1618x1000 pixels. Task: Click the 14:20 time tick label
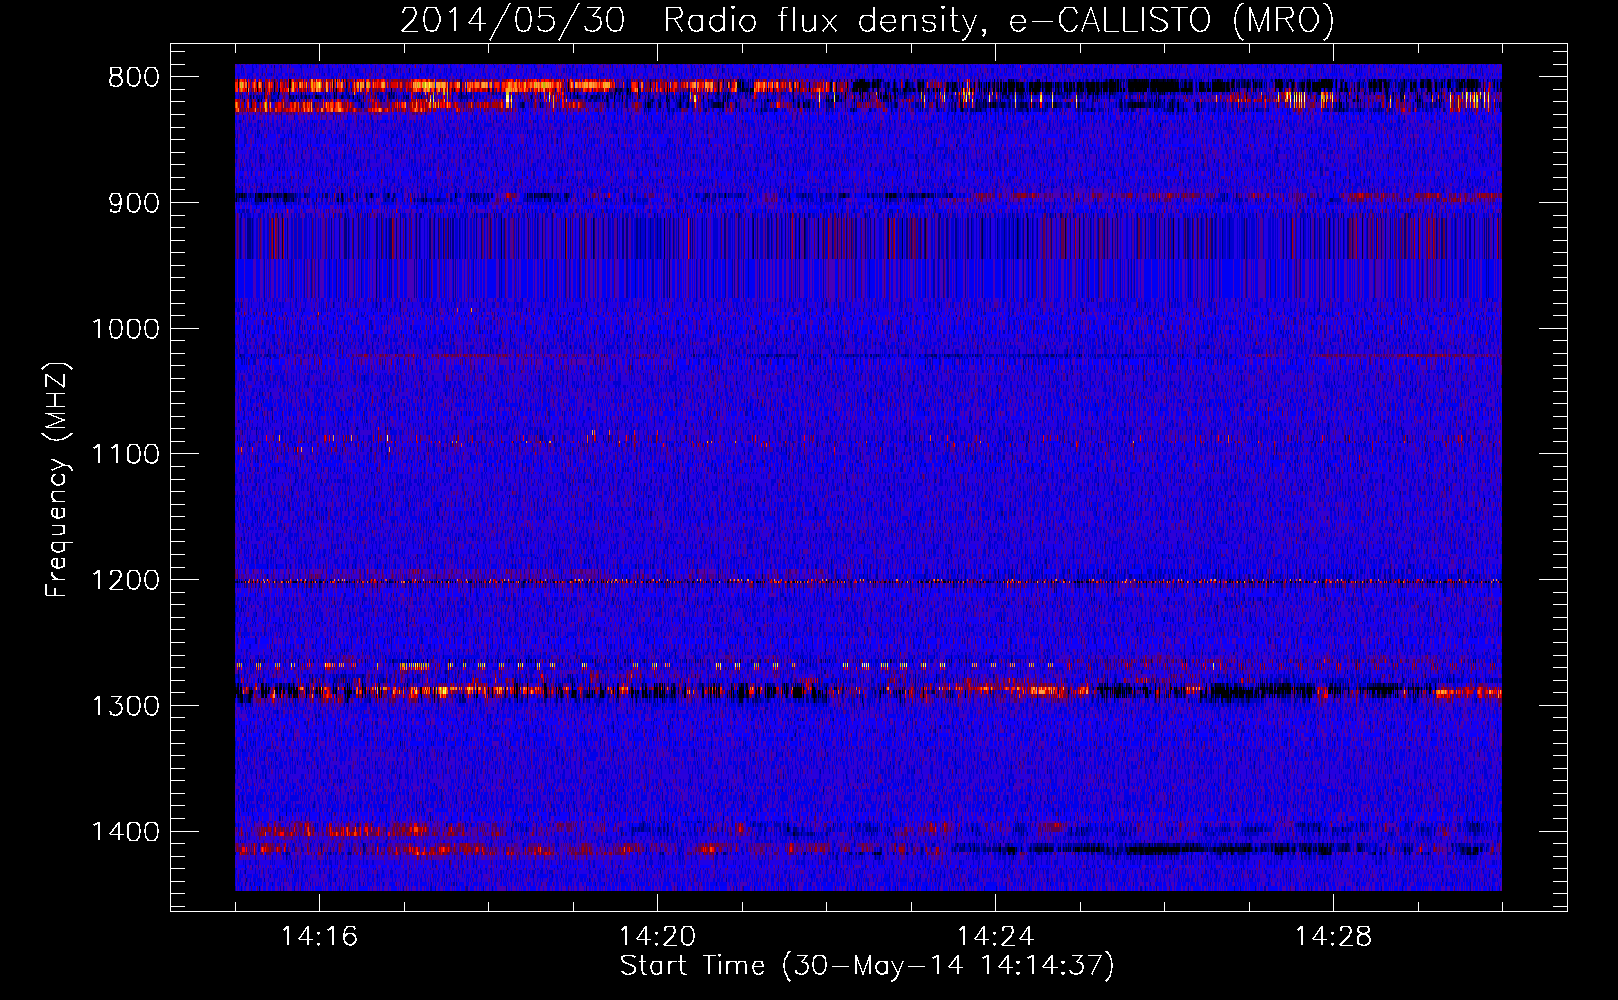[657, 937]
